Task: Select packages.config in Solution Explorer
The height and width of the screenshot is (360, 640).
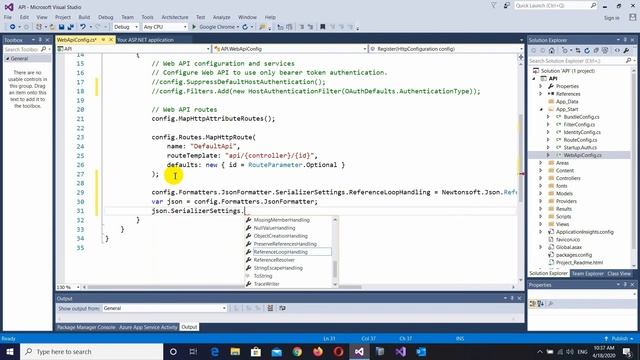Action: click(573, 255)
